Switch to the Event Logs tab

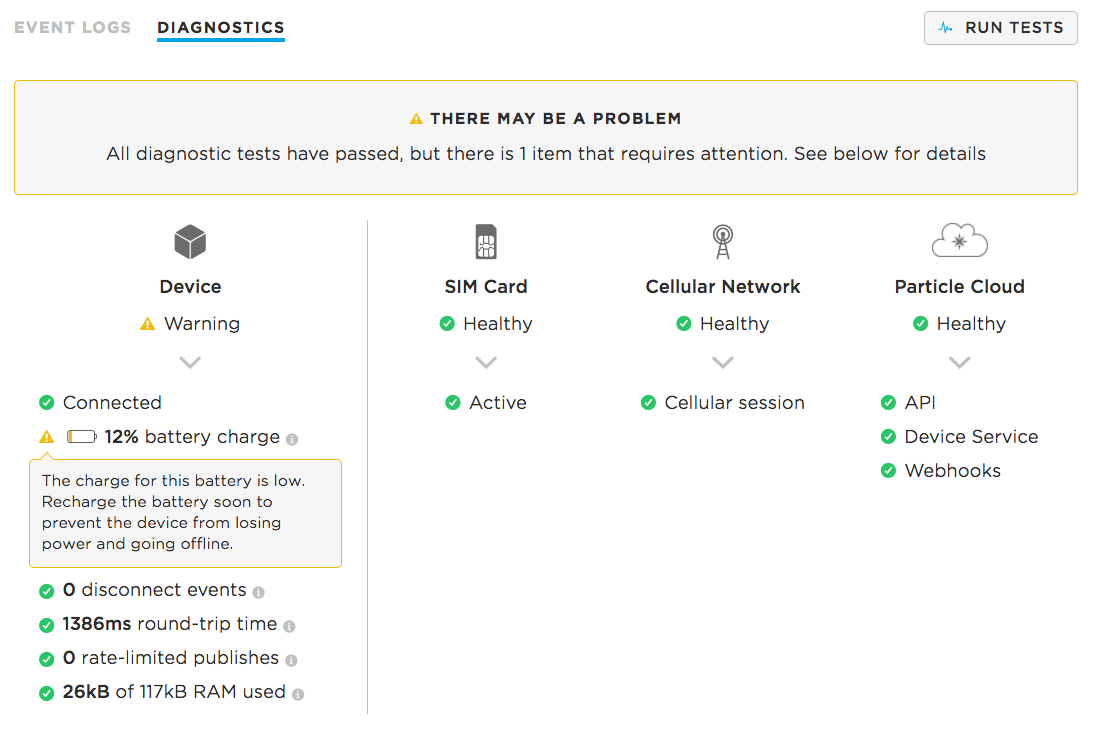[x=73, y=28]
